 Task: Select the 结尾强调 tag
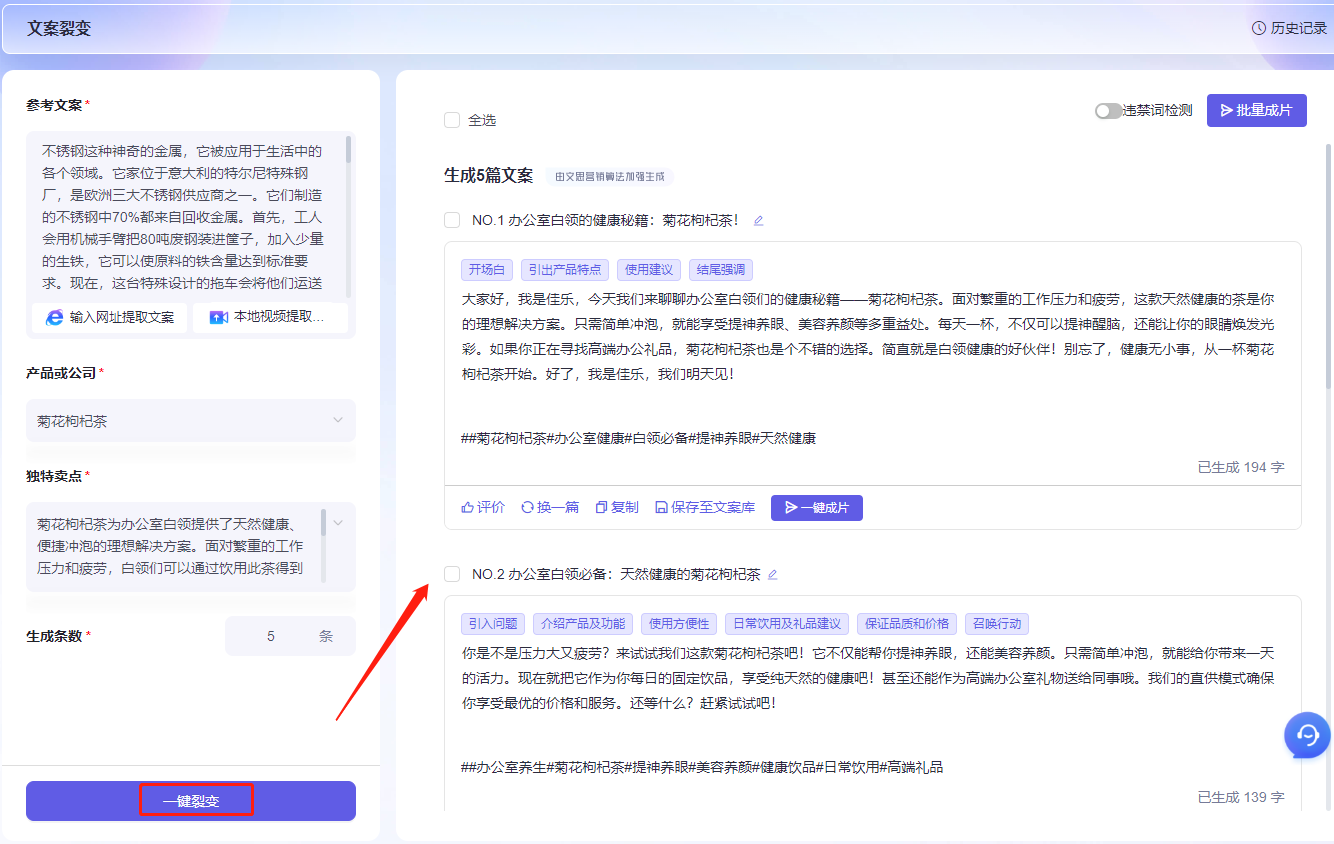point(721,270)
